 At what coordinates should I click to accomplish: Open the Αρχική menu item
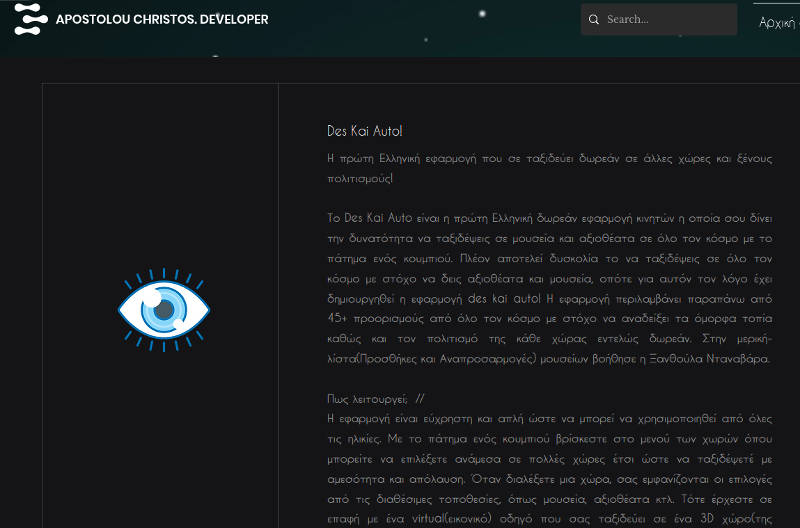tap(778, 23)
